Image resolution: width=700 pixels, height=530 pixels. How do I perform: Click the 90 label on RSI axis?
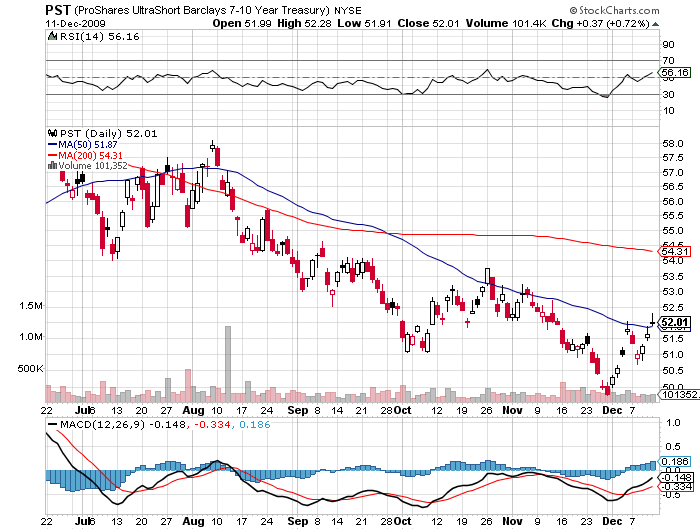click(x=668, y=44)
